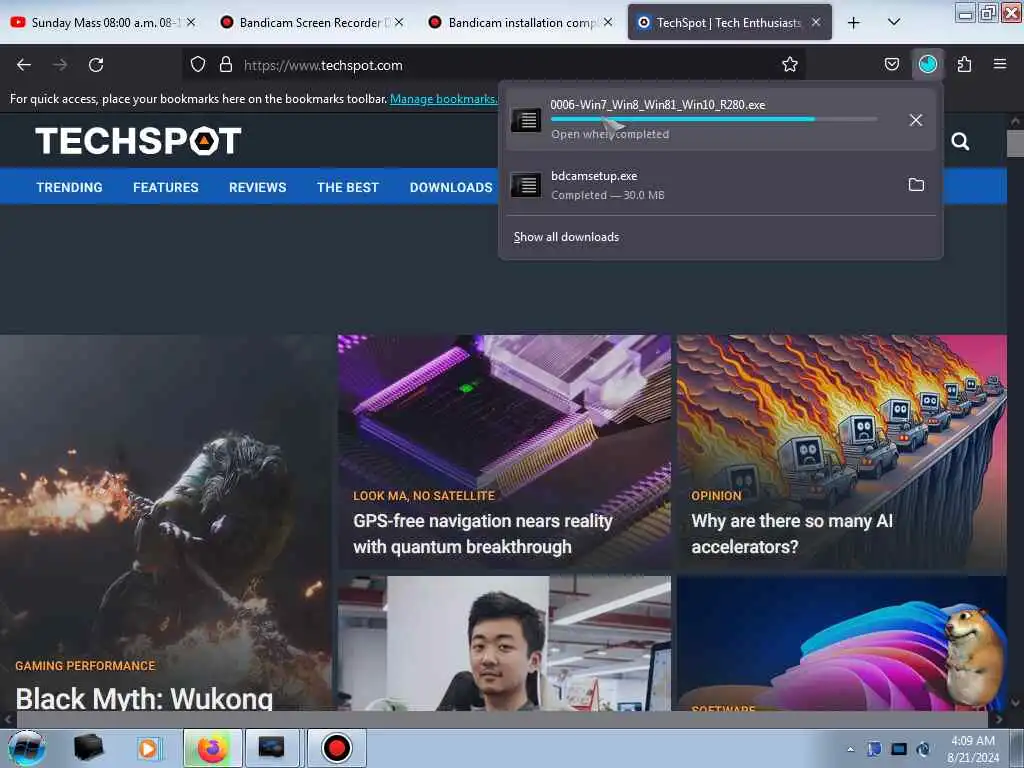The height and width of the screenshot is (768, 1024).
Task: Open the Extensions puzzle icon
Action: (x=964, y=65)
